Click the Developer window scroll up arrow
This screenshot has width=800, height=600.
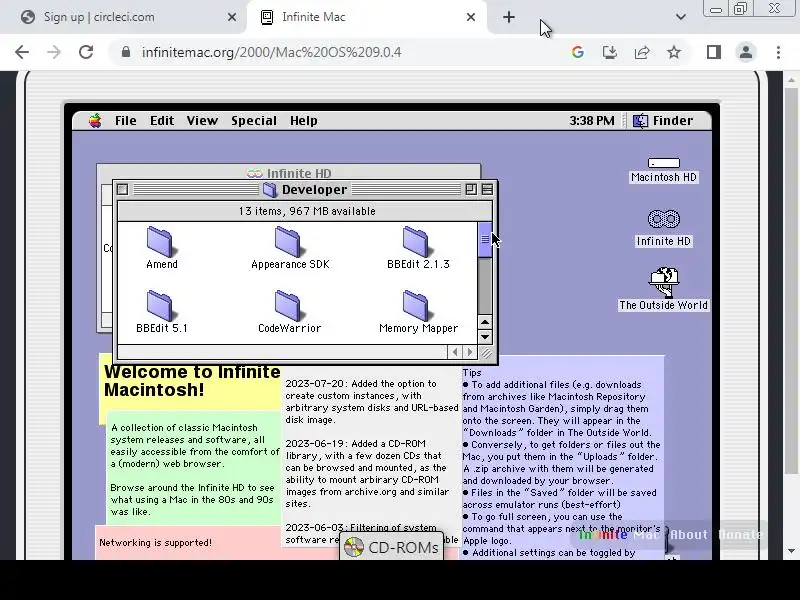pyautogui.click(x=485, y=322)
